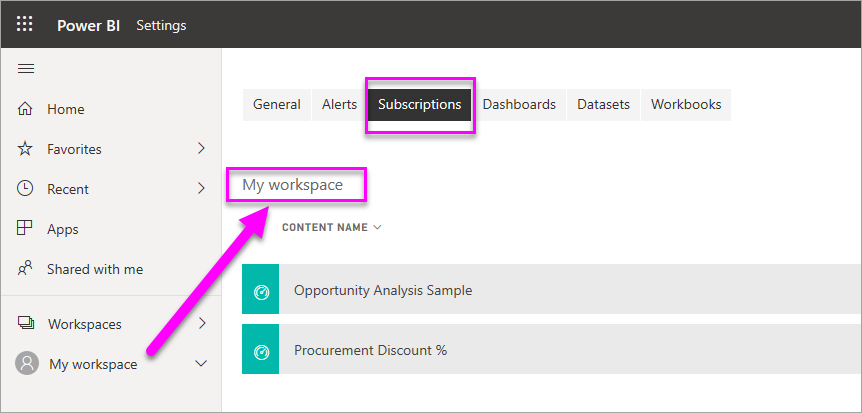Click the Workspaces icon in sidebar
The image size is (862, 413).
26,324
